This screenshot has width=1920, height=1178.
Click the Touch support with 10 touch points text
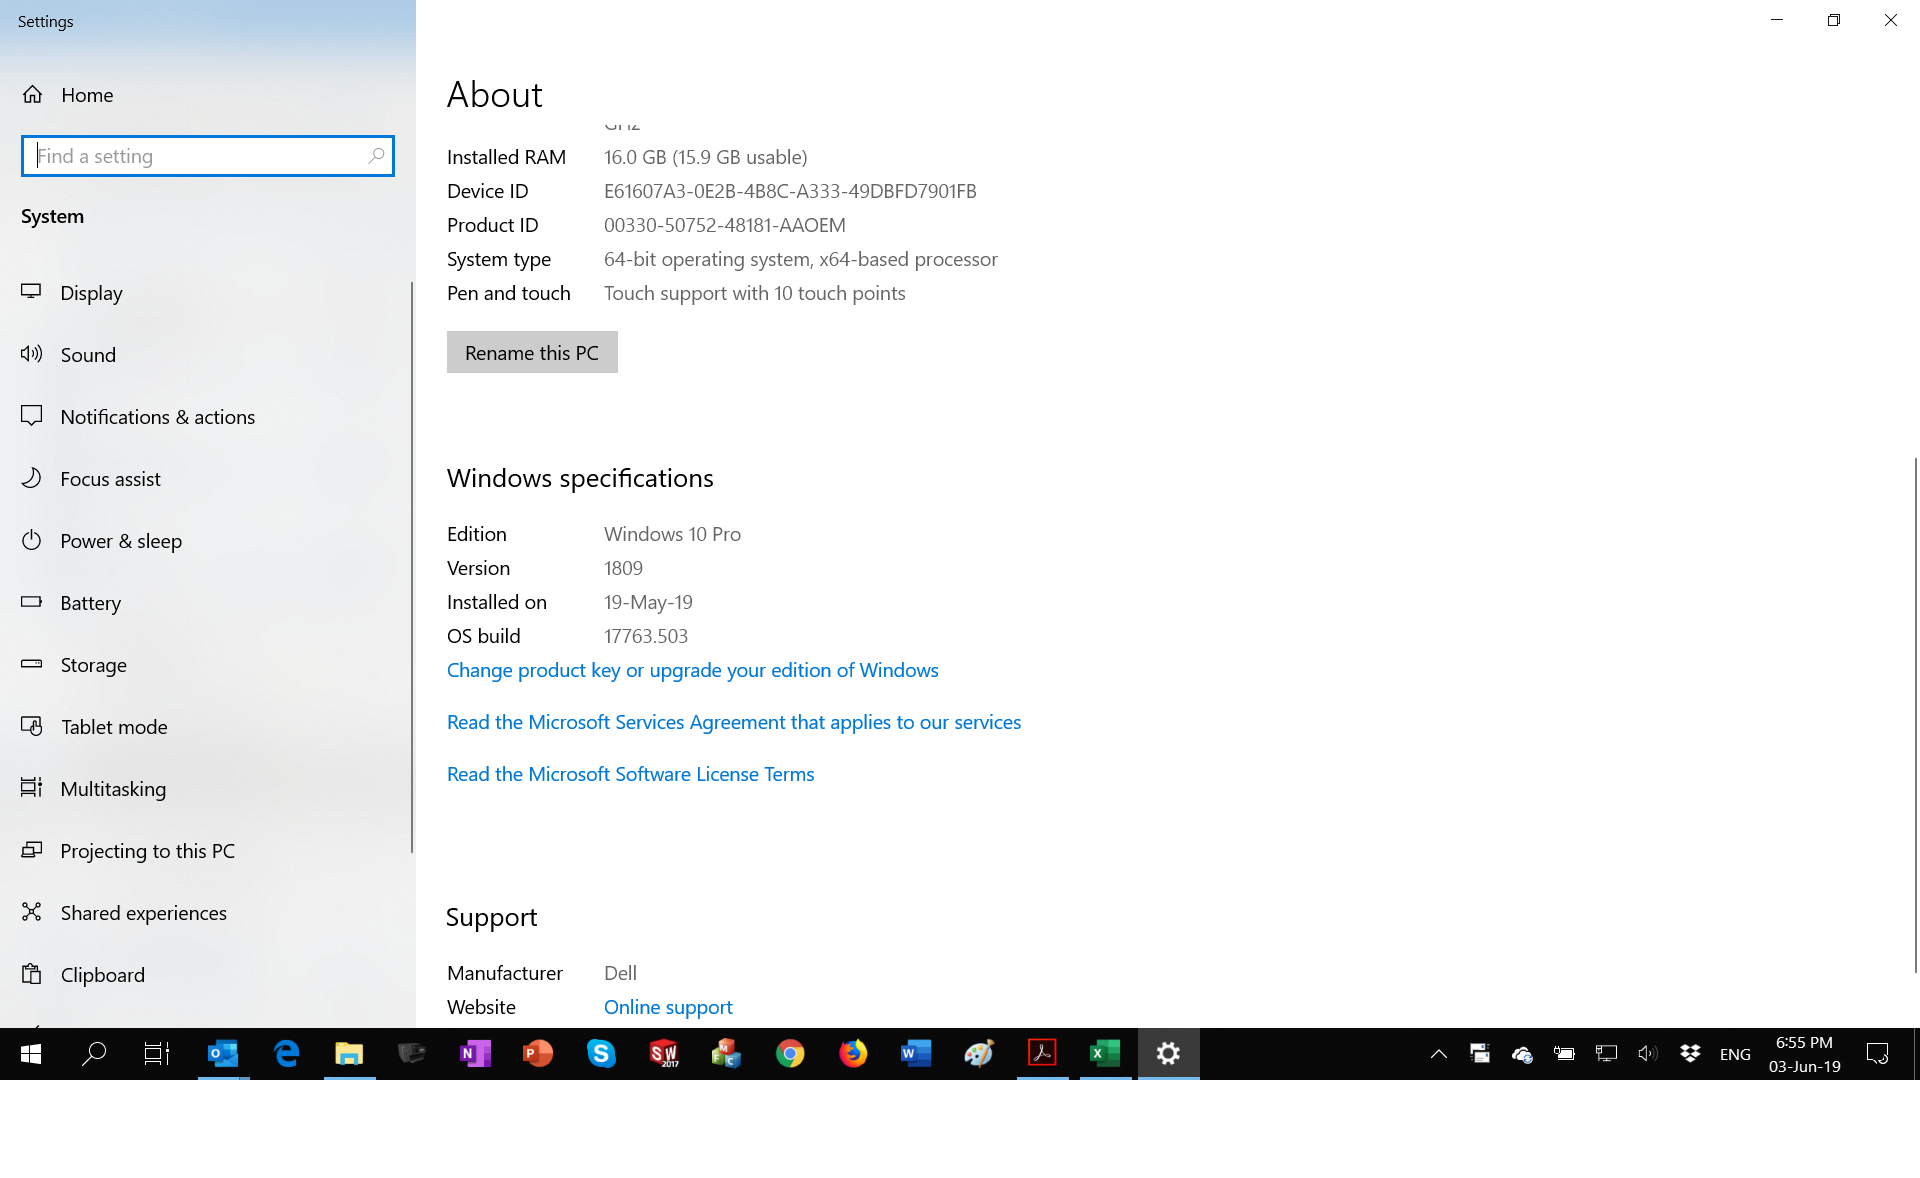click(755, 293)
